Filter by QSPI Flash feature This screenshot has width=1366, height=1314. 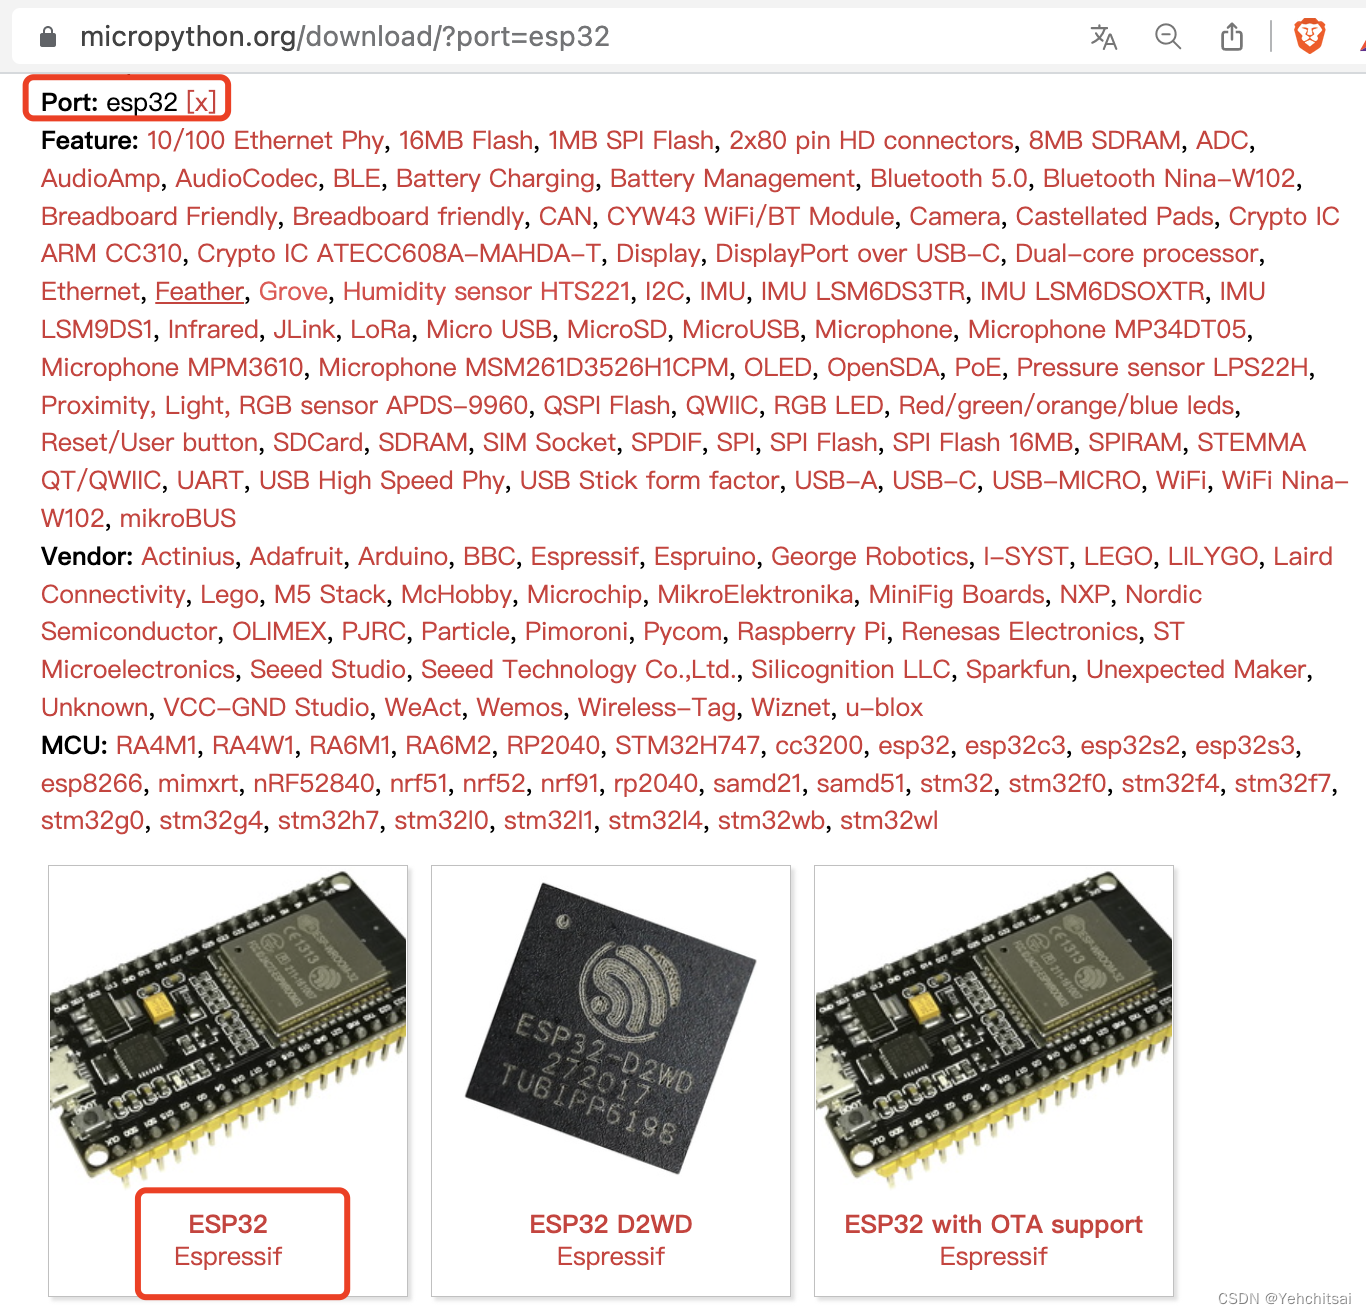(607, 406)
